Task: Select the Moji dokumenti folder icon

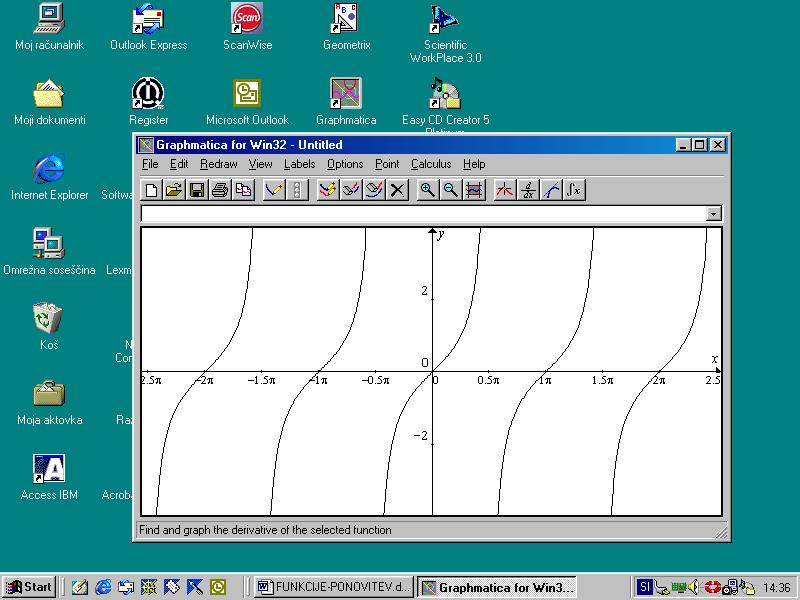Action: 49,102
